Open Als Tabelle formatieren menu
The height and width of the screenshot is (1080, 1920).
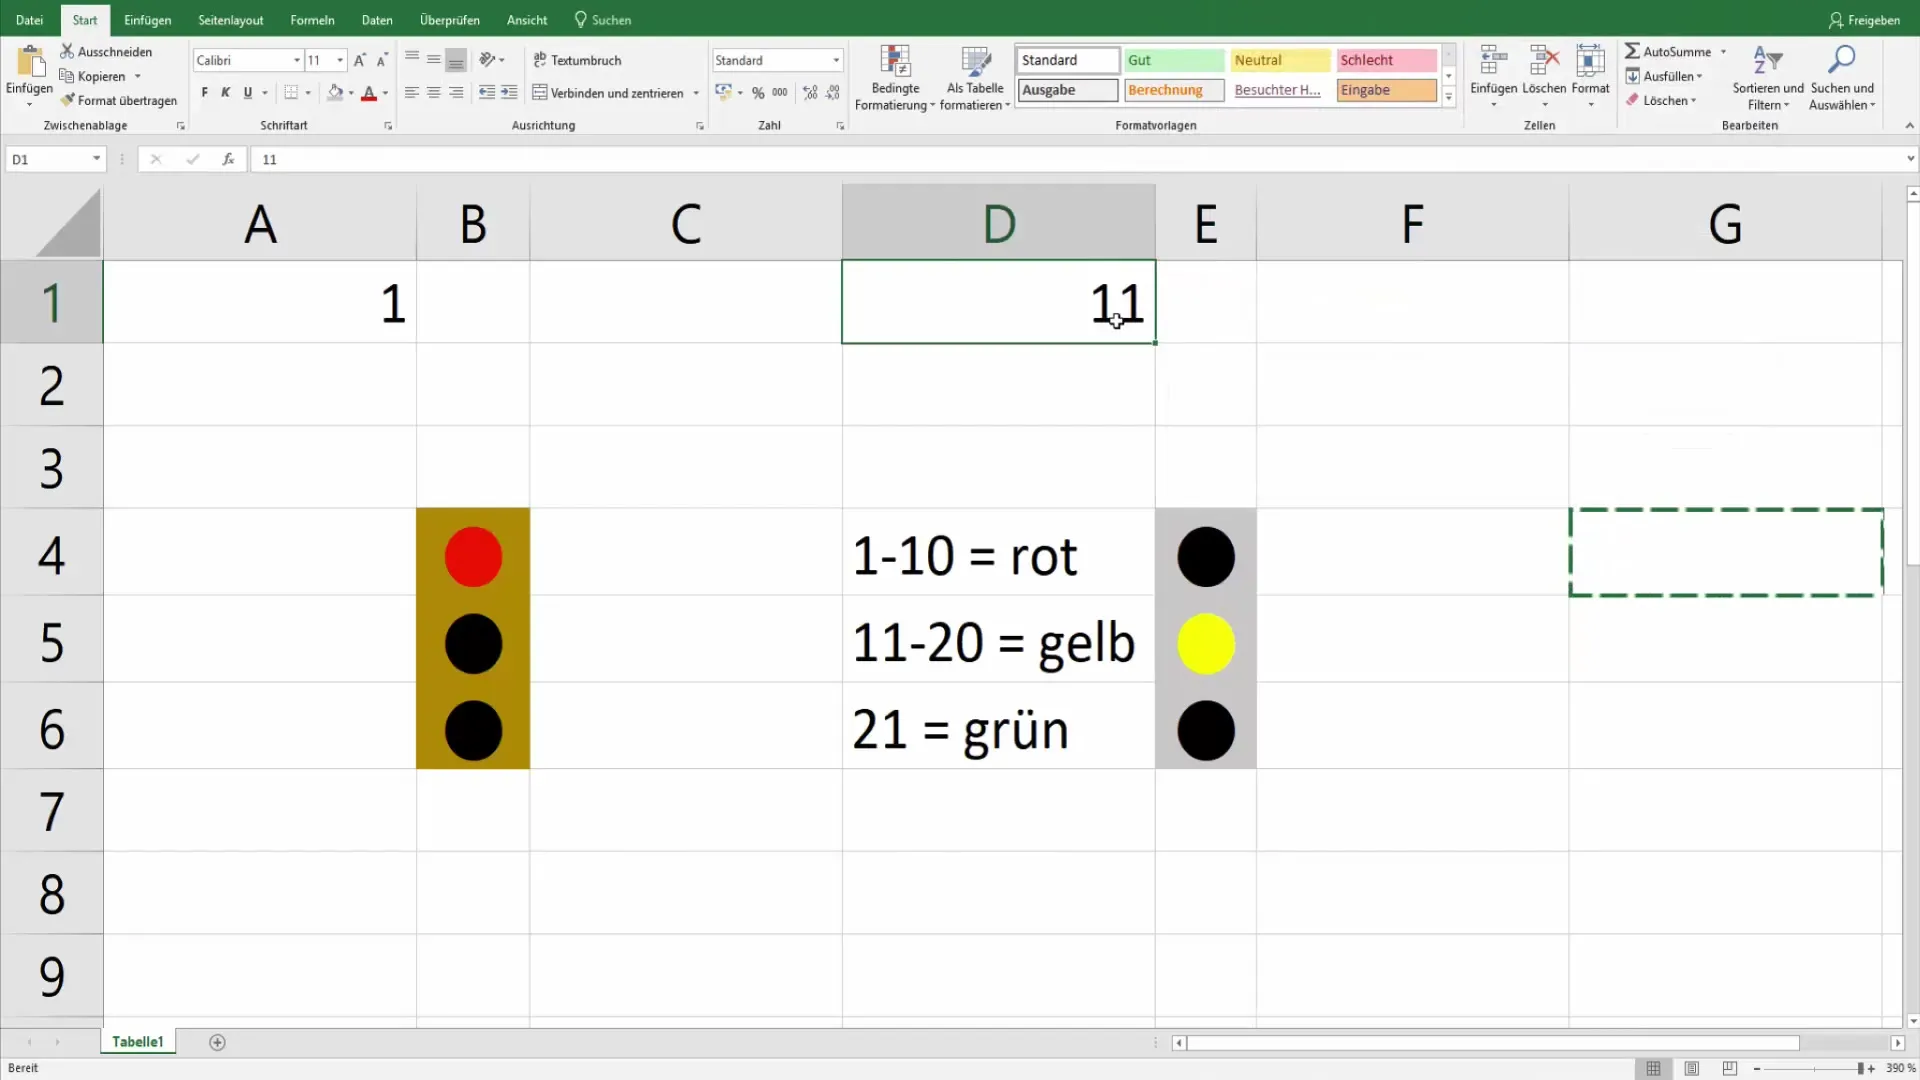point(975,78)
